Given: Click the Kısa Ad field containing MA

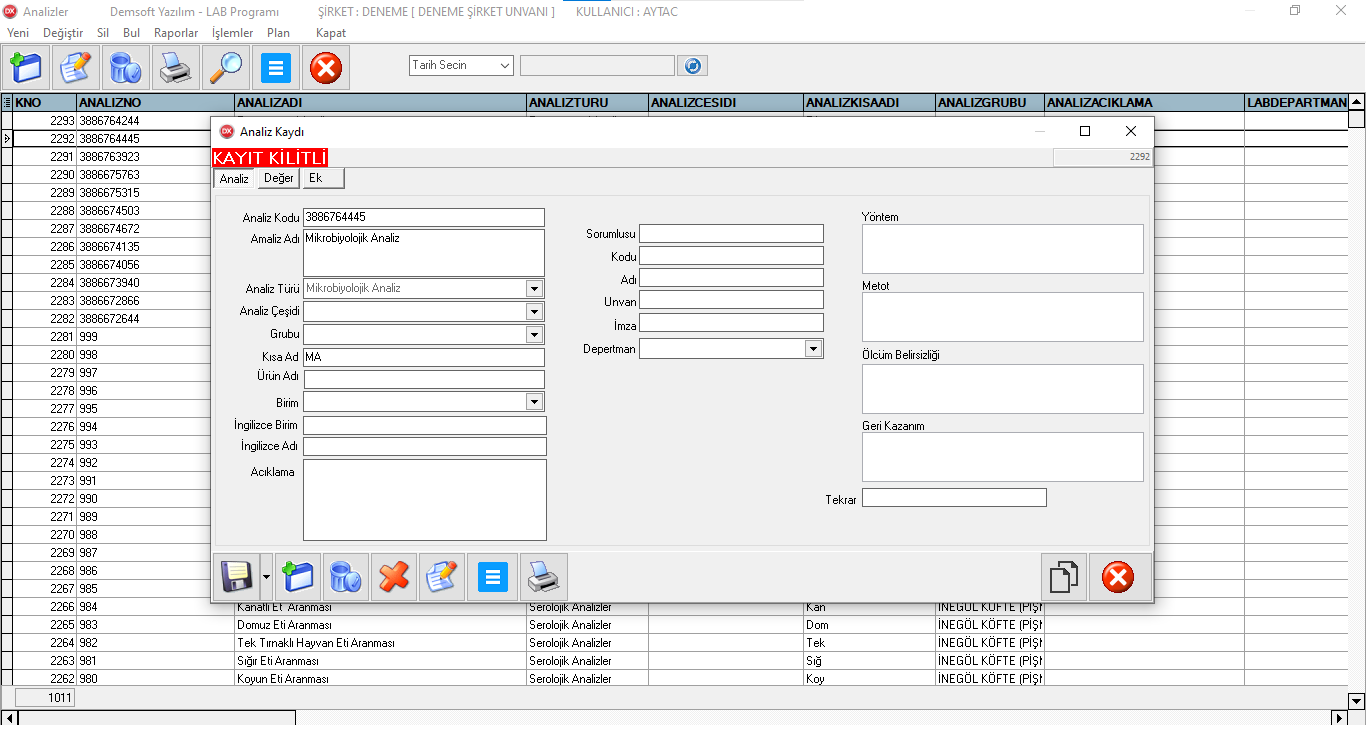Looking at the screenshot, I should pos(424,357).
